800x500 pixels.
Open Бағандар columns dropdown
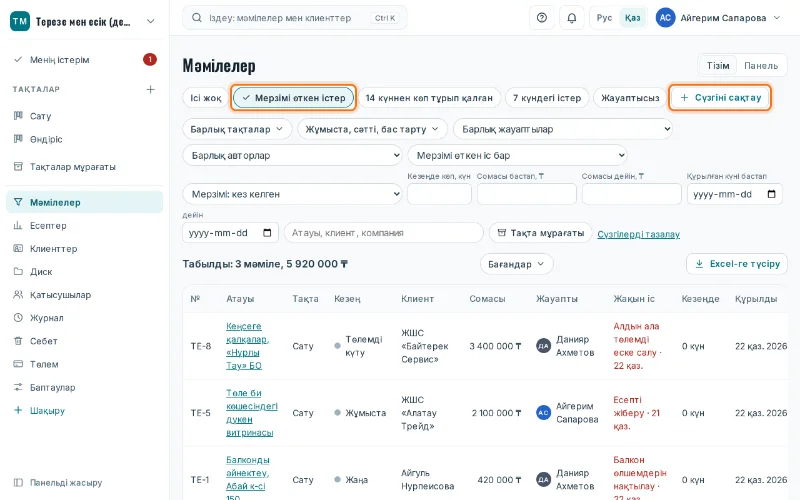click(x=516, y=264)
